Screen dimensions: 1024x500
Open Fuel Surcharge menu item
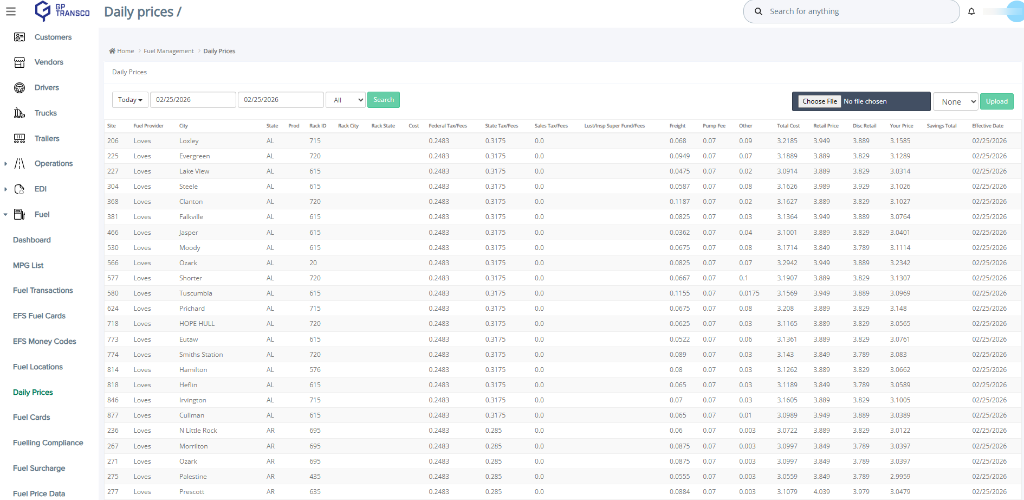40,468
